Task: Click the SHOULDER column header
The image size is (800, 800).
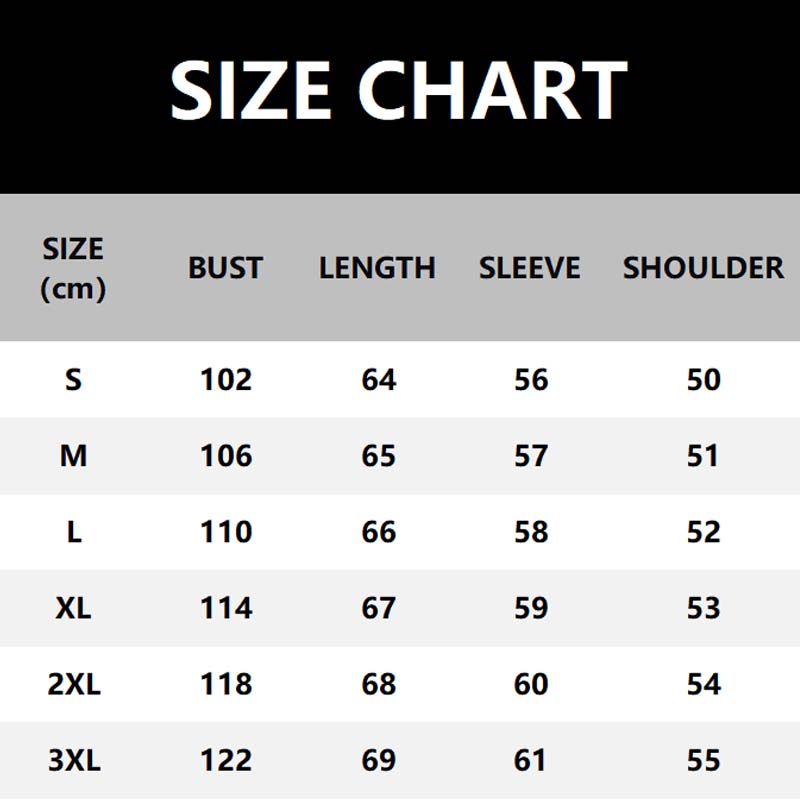Action: pyautogui.click(x=703, y=268)
